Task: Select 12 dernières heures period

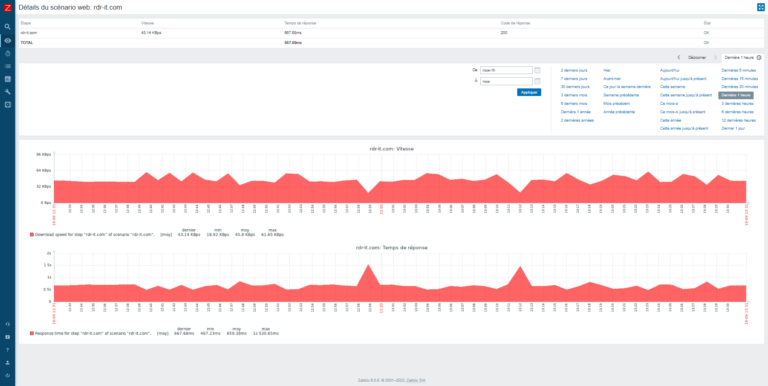Action: [x=739, y=120]
